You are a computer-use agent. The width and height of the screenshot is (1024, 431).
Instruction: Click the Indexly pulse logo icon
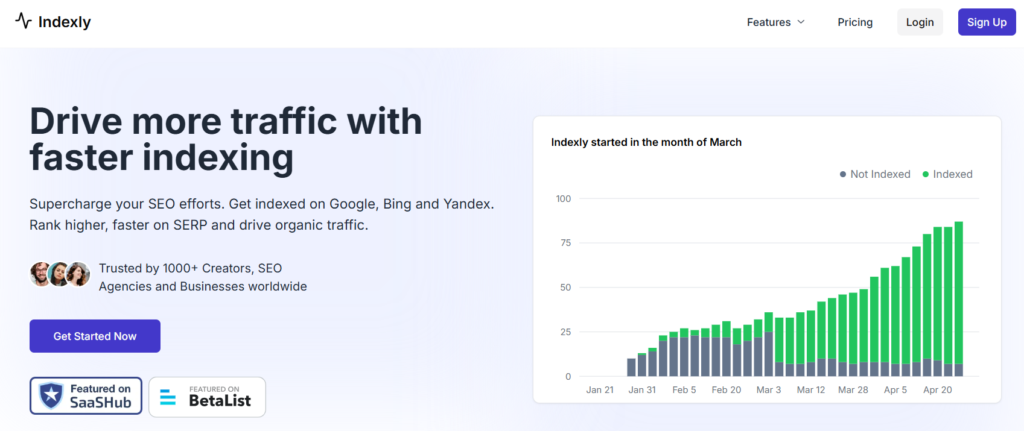click(24, 22)
